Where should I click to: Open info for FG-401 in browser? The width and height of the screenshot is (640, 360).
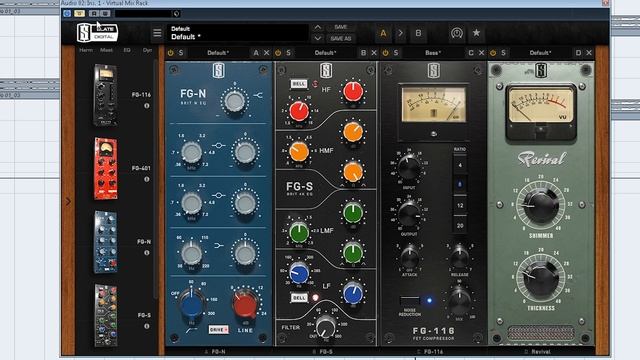click(x=147, y=179)
